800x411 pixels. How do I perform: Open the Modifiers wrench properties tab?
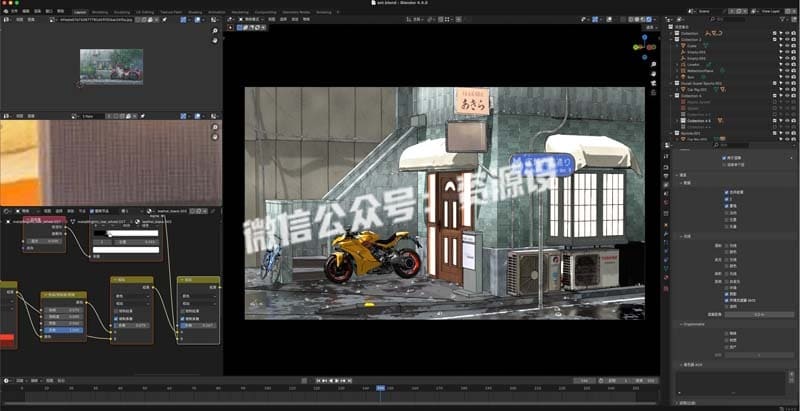coord(666,234)
